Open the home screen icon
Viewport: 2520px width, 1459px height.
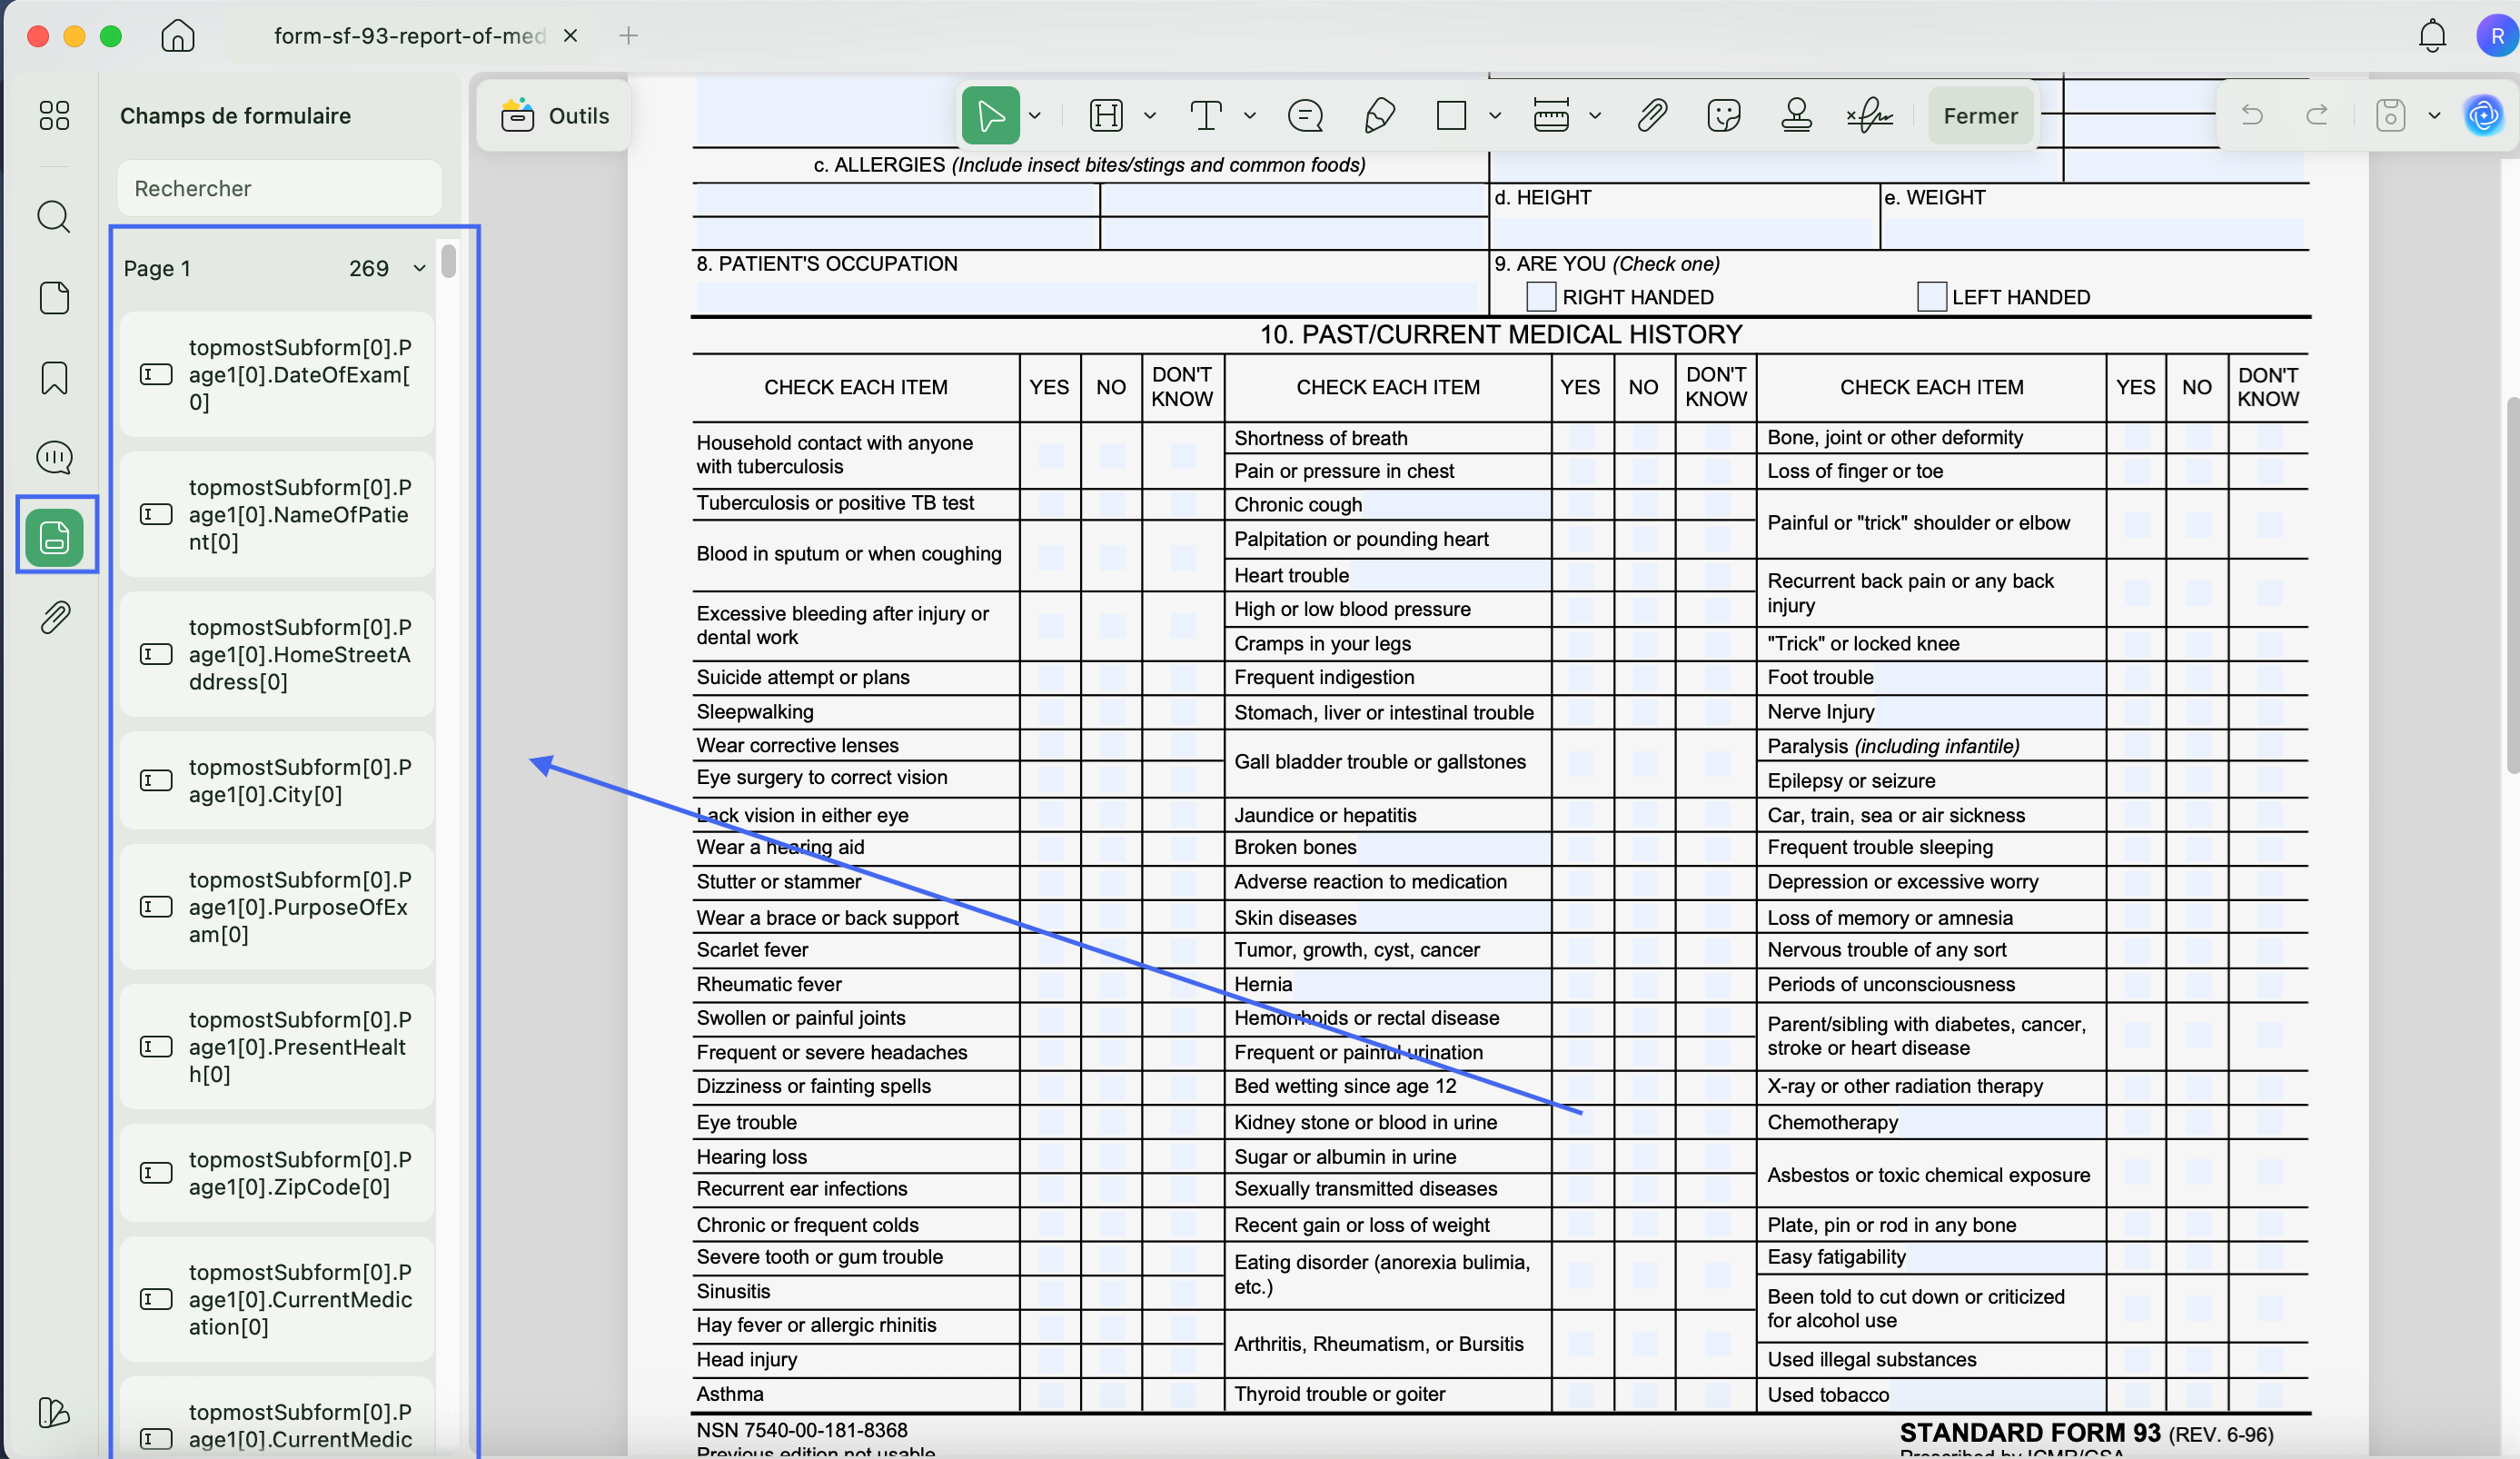[178, 36]
